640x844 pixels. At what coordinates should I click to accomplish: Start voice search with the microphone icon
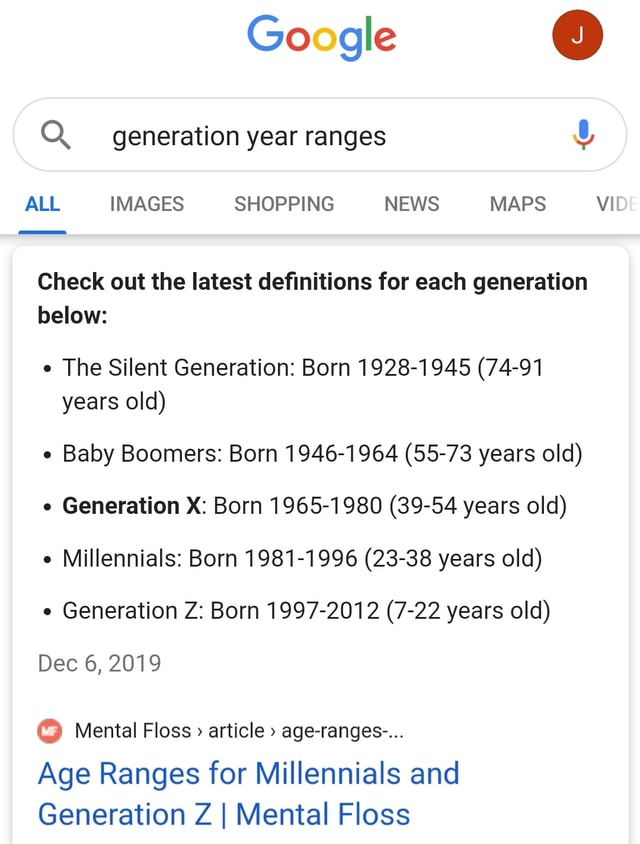tap(583, 135)
